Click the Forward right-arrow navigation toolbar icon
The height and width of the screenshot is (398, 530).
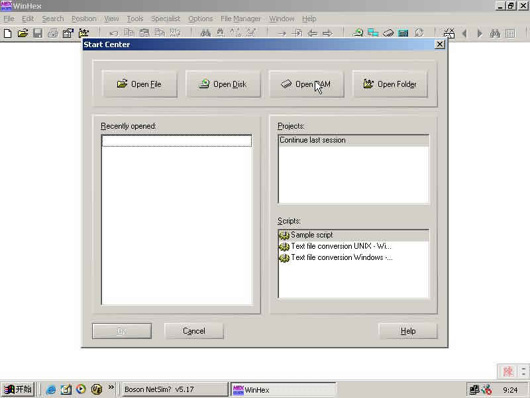[328, 33]
